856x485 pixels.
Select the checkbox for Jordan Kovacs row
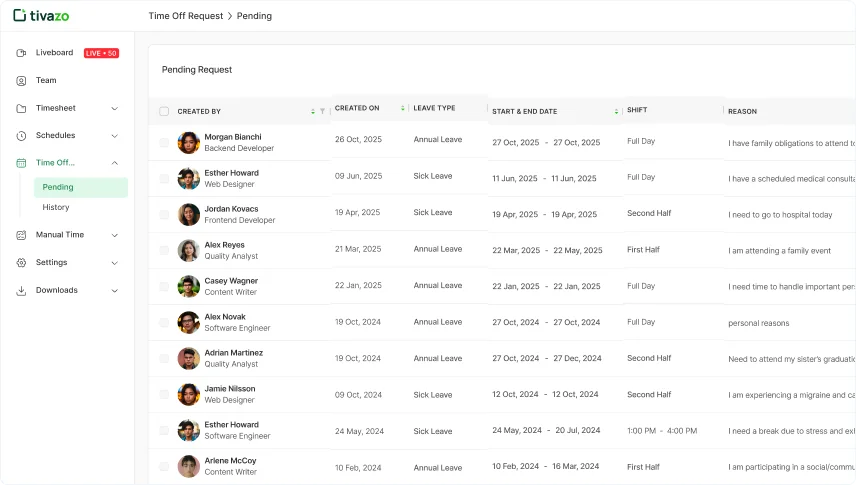tap(164, 214)
